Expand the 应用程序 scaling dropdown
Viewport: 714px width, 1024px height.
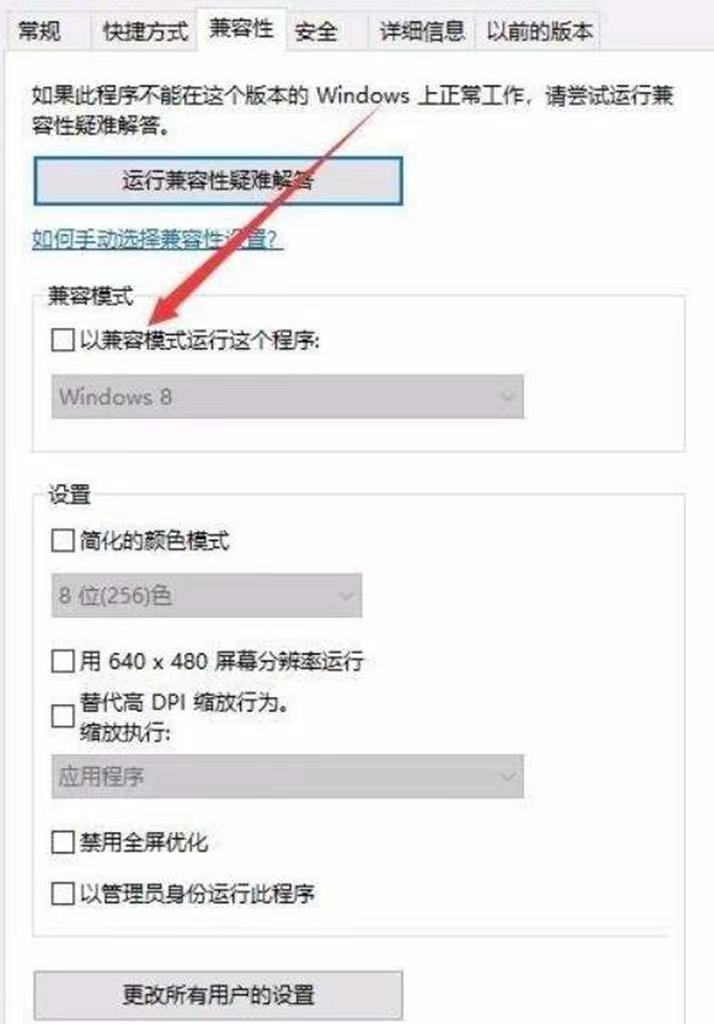[x=287, y=776]
